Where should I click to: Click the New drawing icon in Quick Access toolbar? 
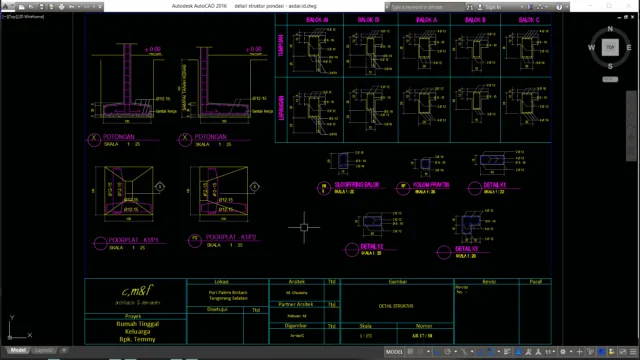(22, 7)
